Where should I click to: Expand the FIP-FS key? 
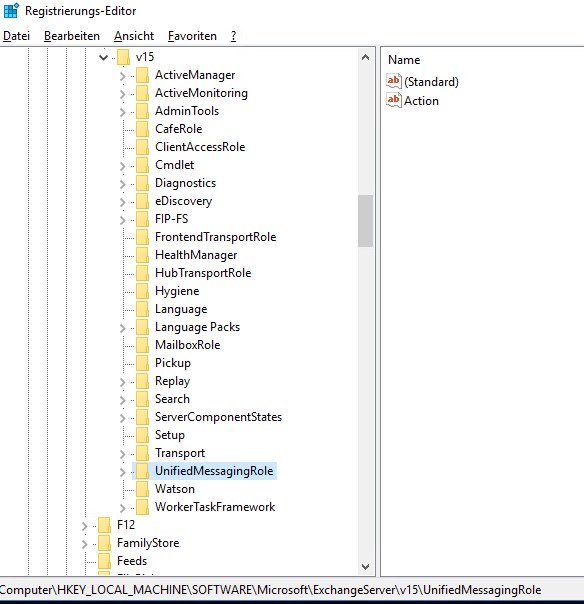[123, 220]
